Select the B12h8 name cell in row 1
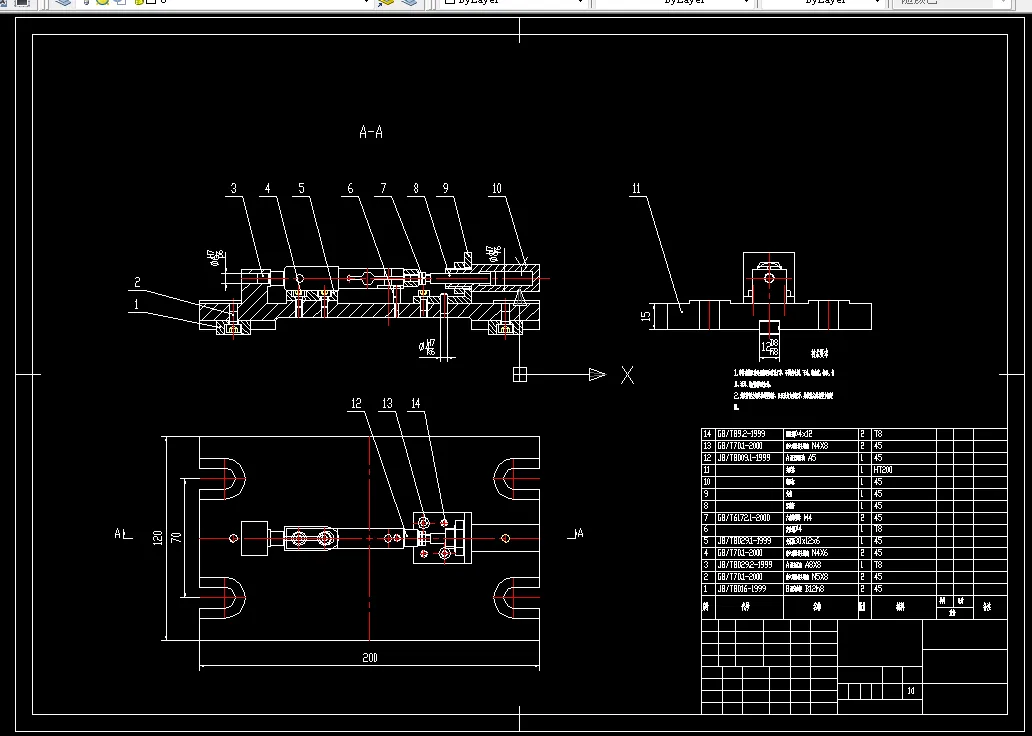 point(821,589)
